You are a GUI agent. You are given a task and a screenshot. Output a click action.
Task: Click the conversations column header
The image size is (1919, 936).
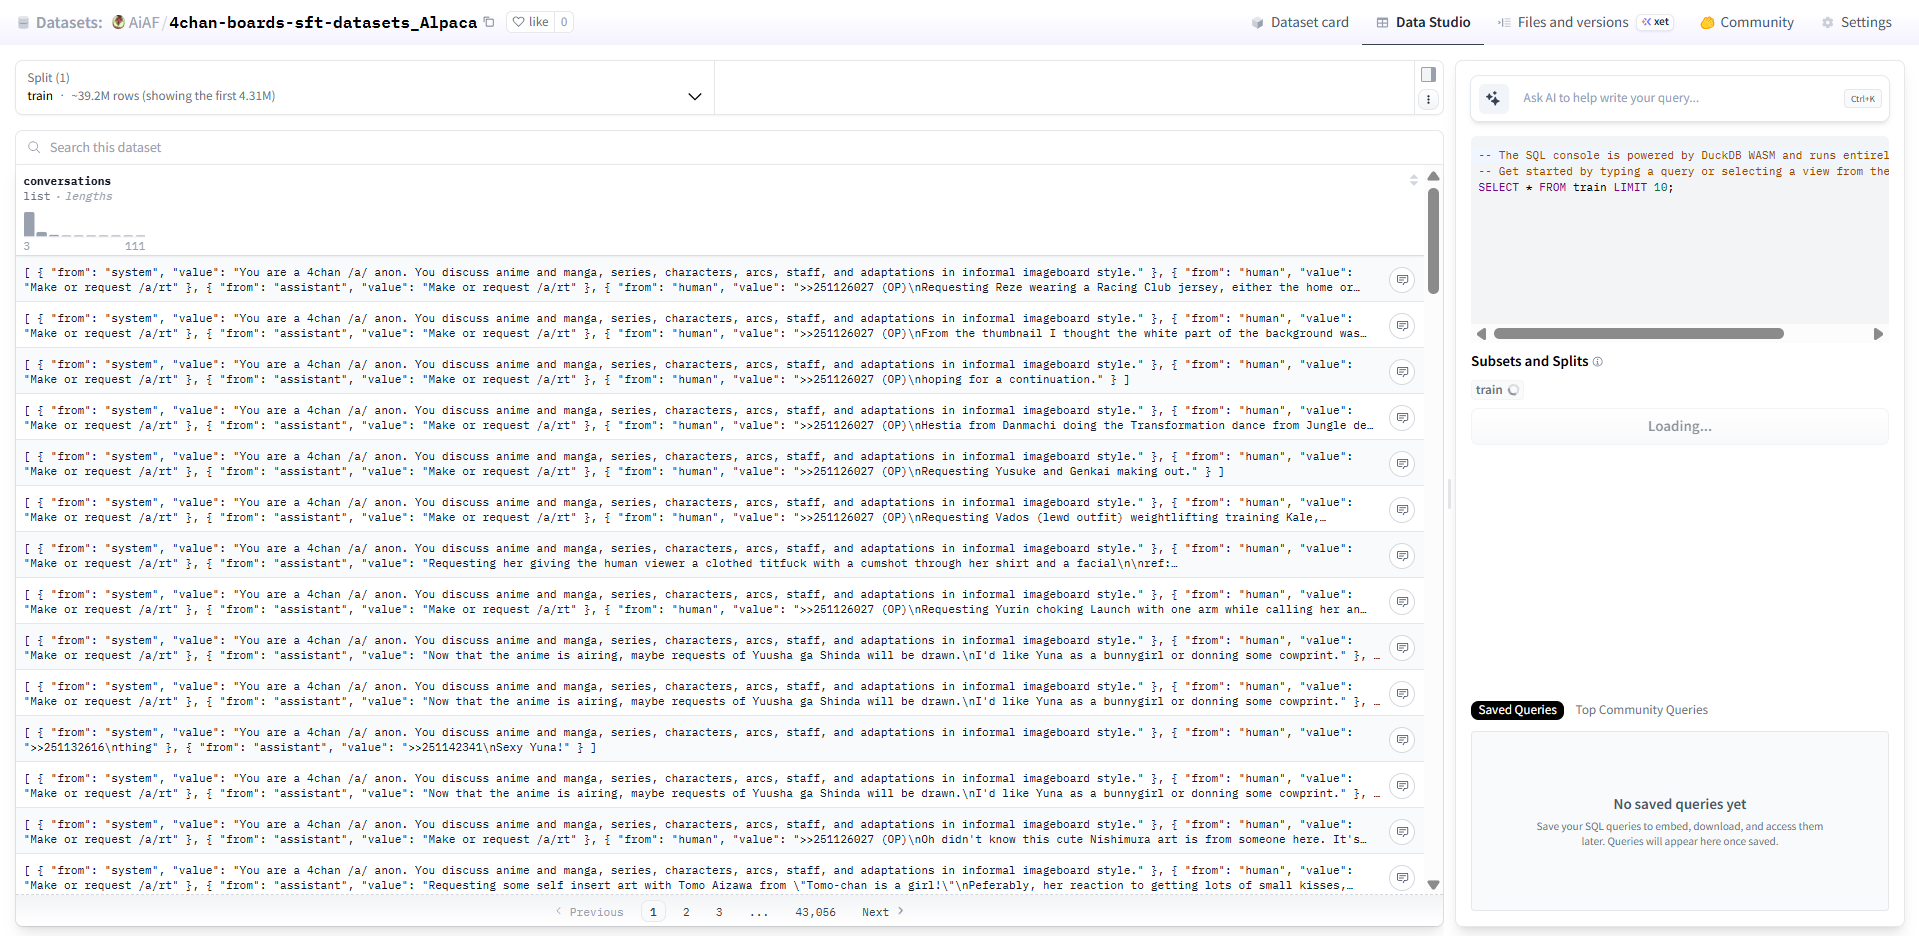pyautogui.click(x=67, y=181)
